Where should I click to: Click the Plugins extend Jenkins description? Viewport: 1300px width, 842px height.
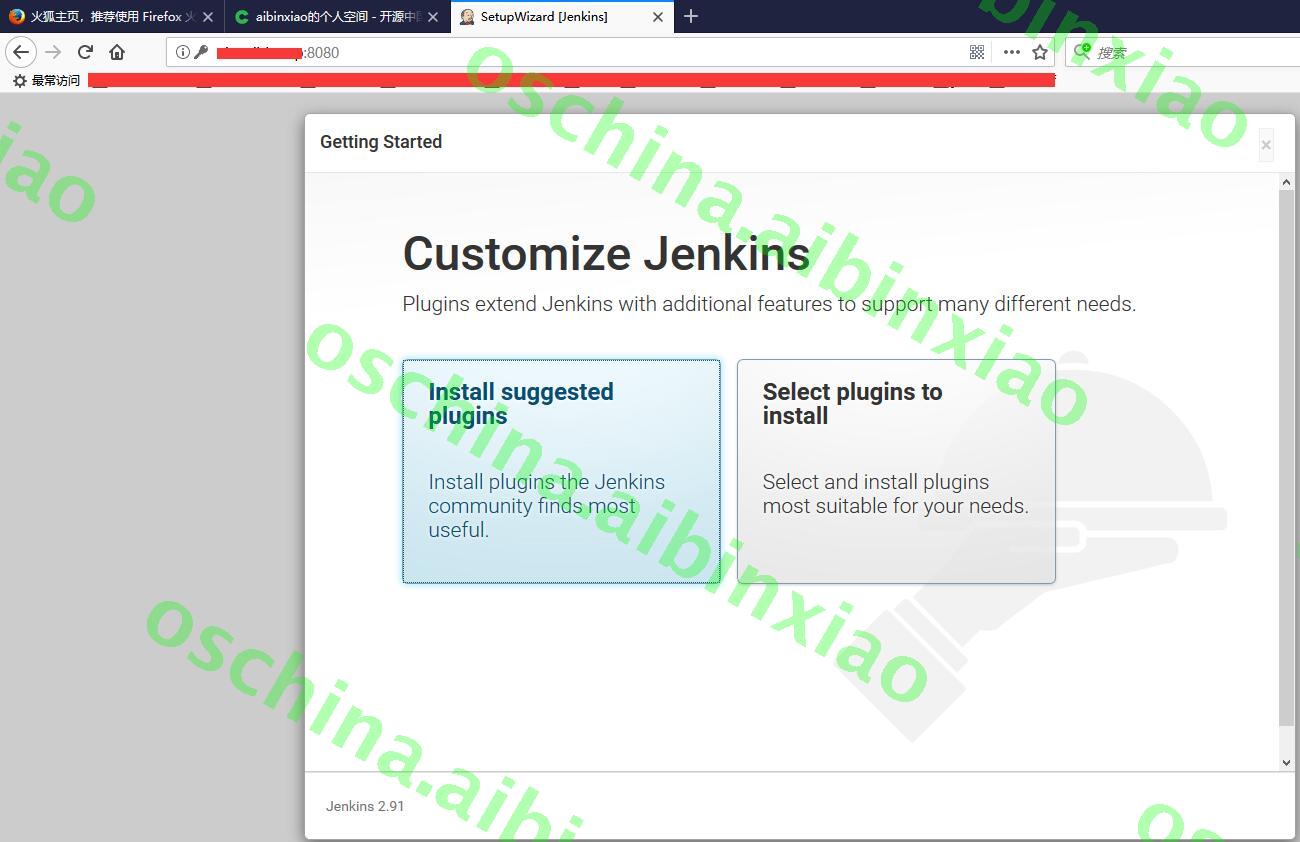(769, 304)
